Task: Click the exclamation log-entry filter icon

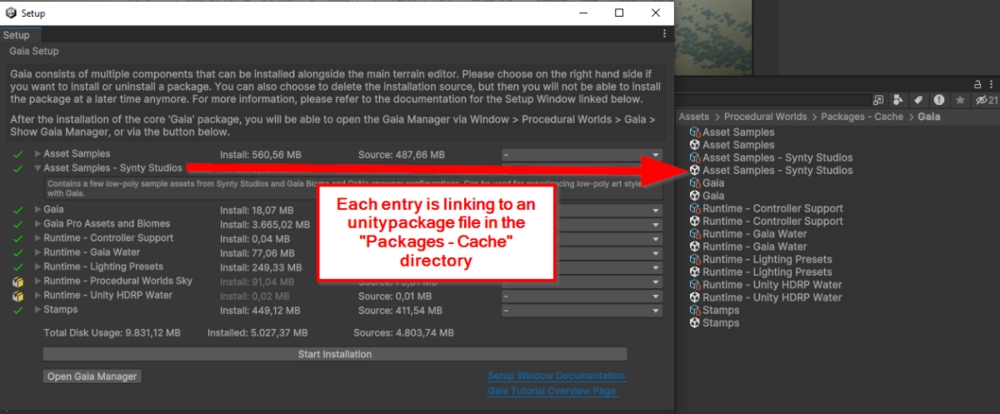Action: [939, 100]
